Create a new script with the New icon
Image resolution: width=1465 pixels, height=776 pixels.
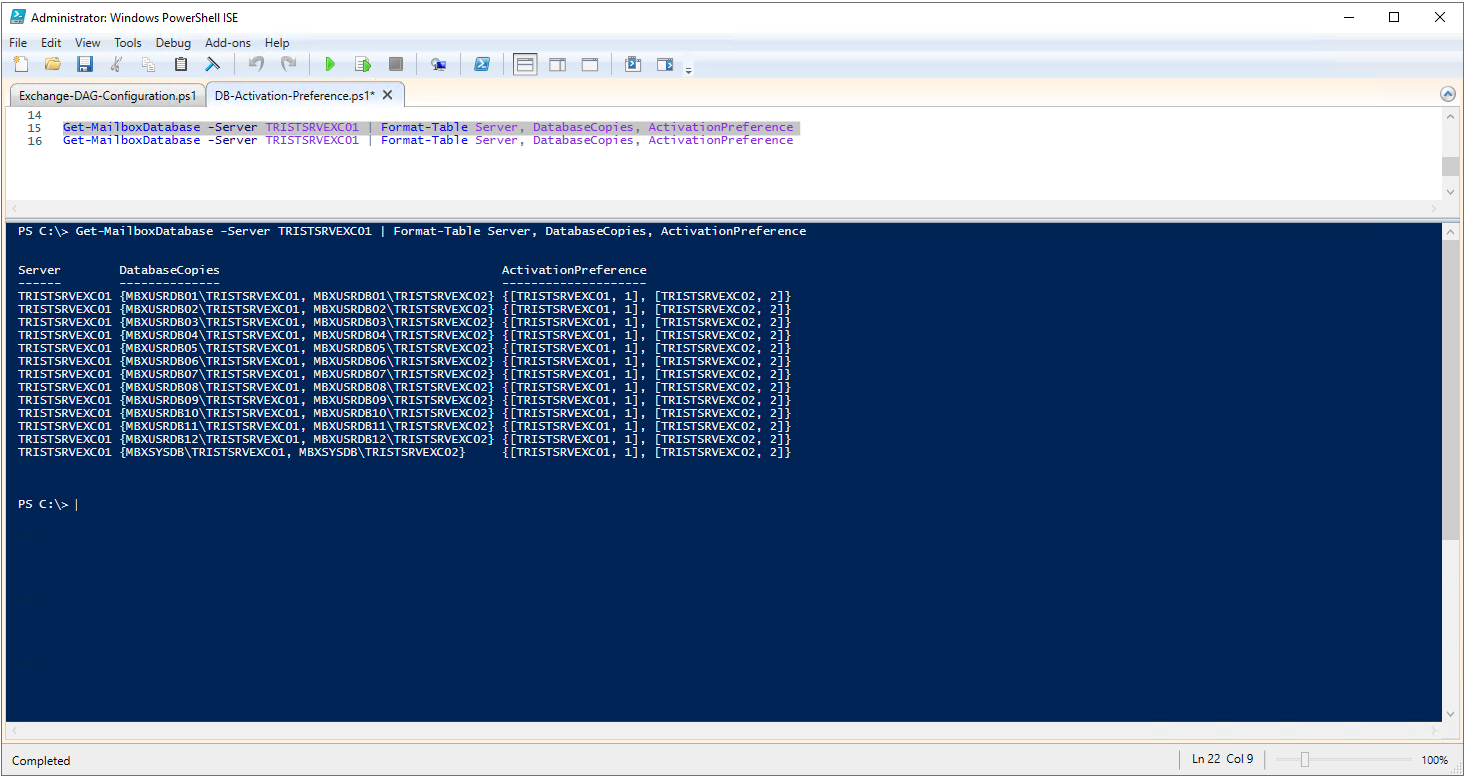point(21,64)
